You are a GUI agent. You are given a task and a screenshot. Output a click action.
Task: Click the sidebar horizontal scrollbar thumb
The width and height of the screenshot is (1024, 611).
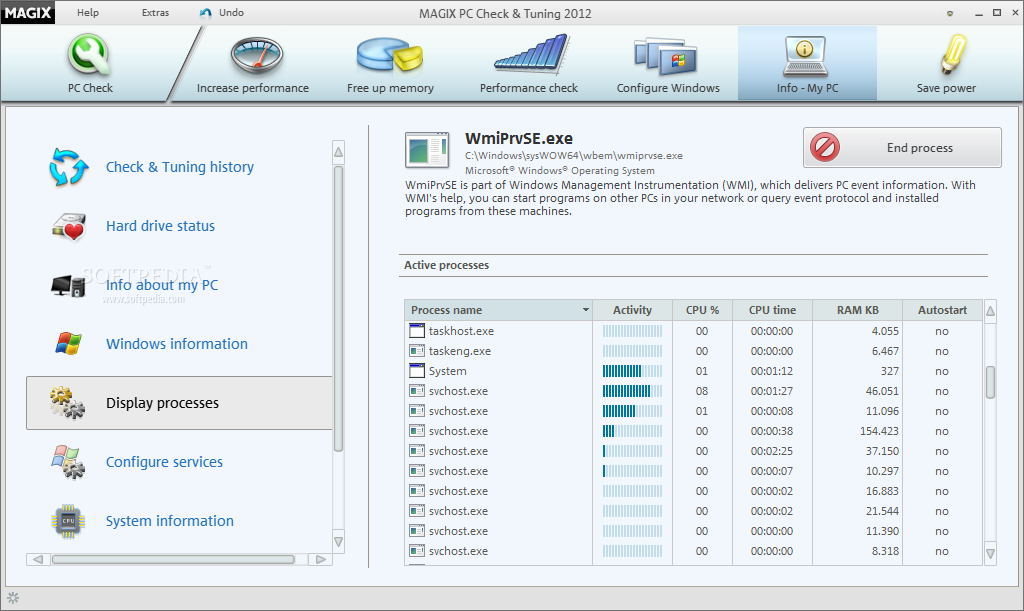coord(173,559)
